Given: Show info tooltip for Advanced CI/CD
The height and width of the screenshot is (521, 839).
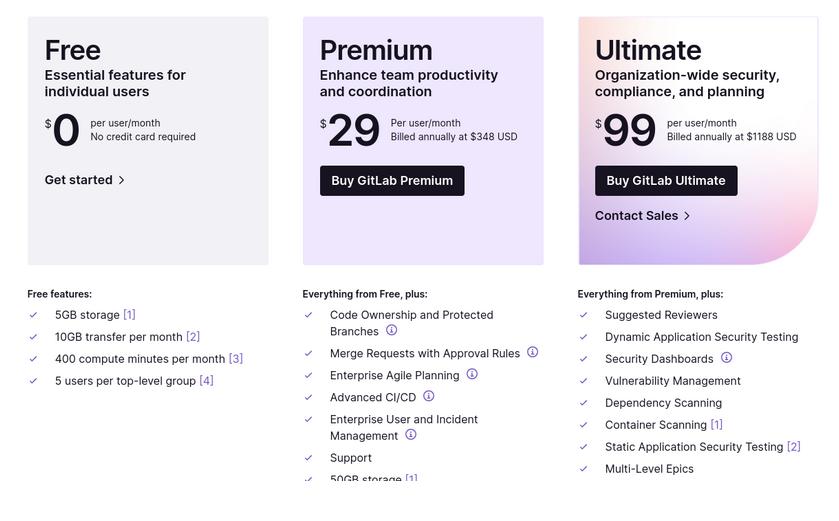Looking at the screenshot, I should tap(429, 396).
